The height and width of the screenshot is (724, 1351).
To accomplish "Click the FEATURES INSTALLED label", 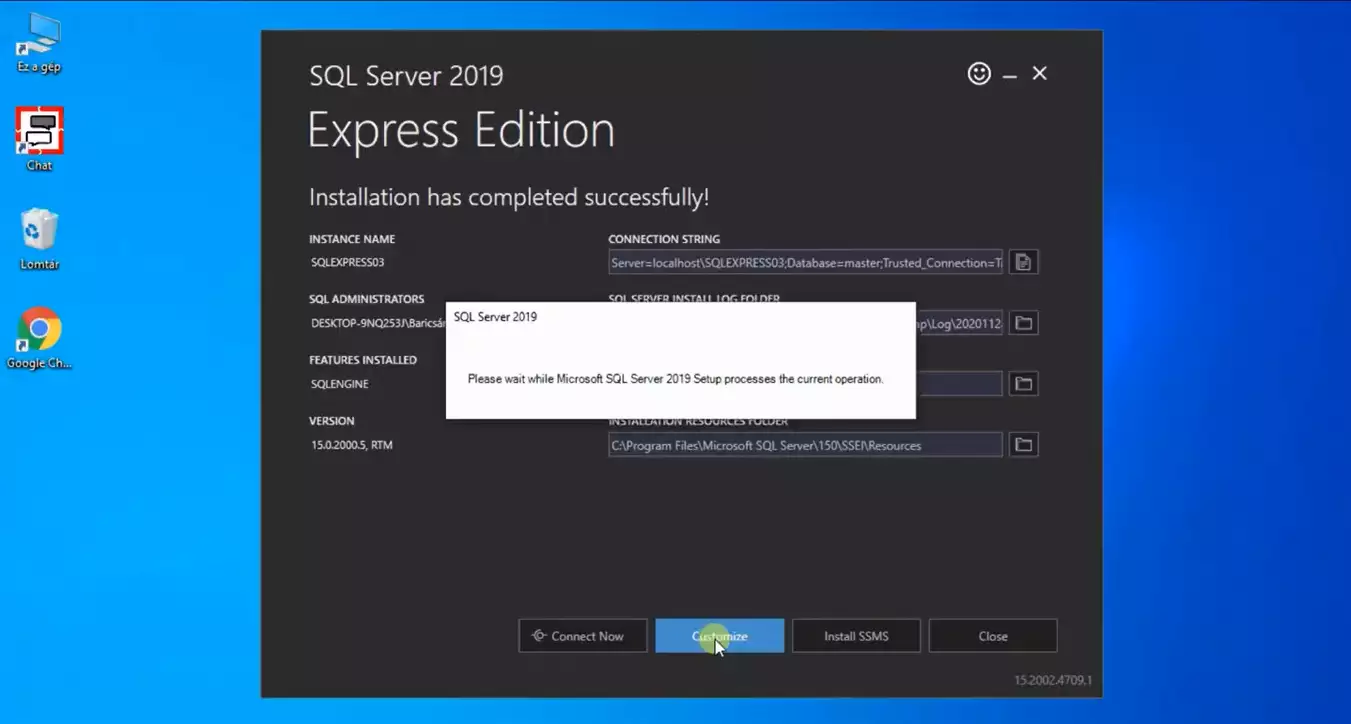I will [363, 360].
